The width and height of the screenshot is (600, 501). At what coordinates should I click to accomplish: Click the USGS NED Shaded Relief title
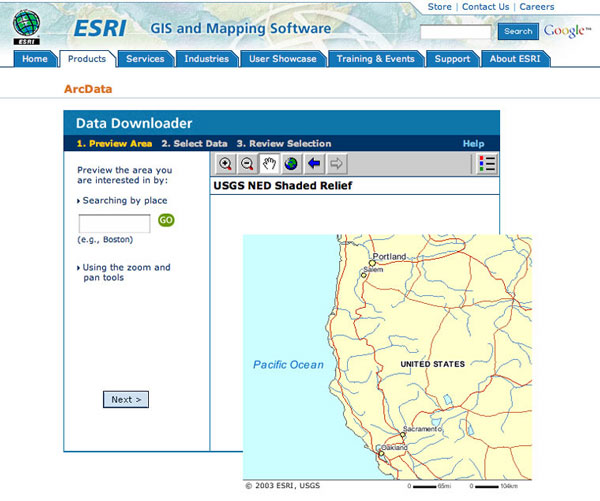tap(283, 186)
